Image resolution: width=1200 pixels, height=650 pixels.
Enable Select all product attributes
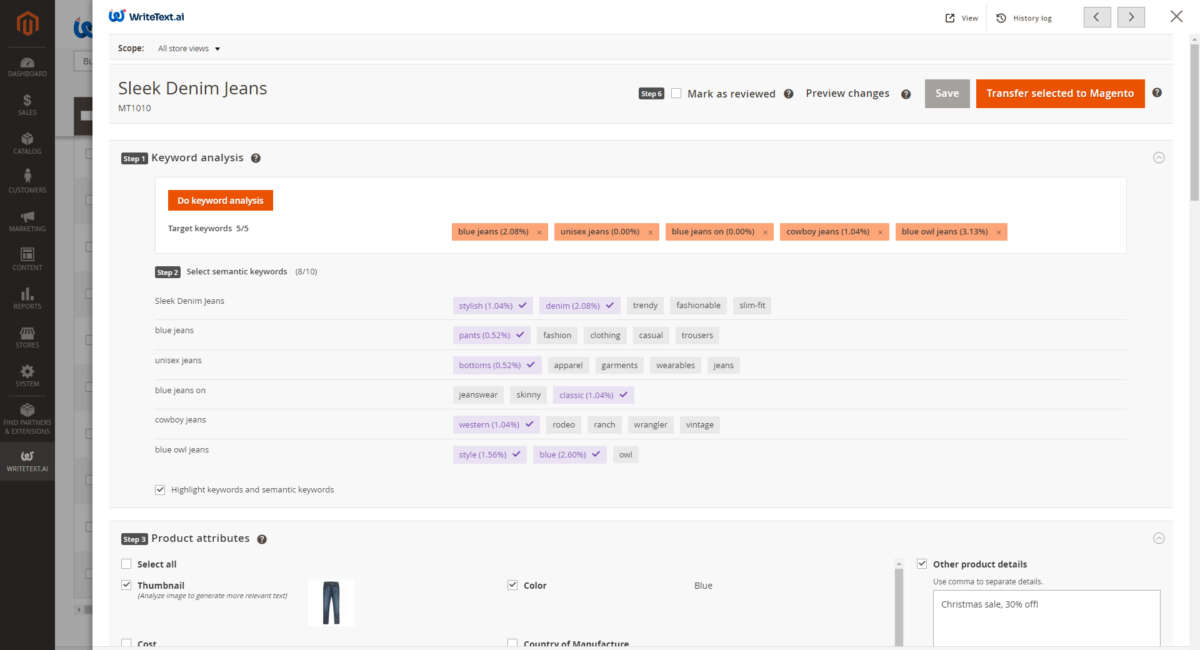[x=126, y=564]
